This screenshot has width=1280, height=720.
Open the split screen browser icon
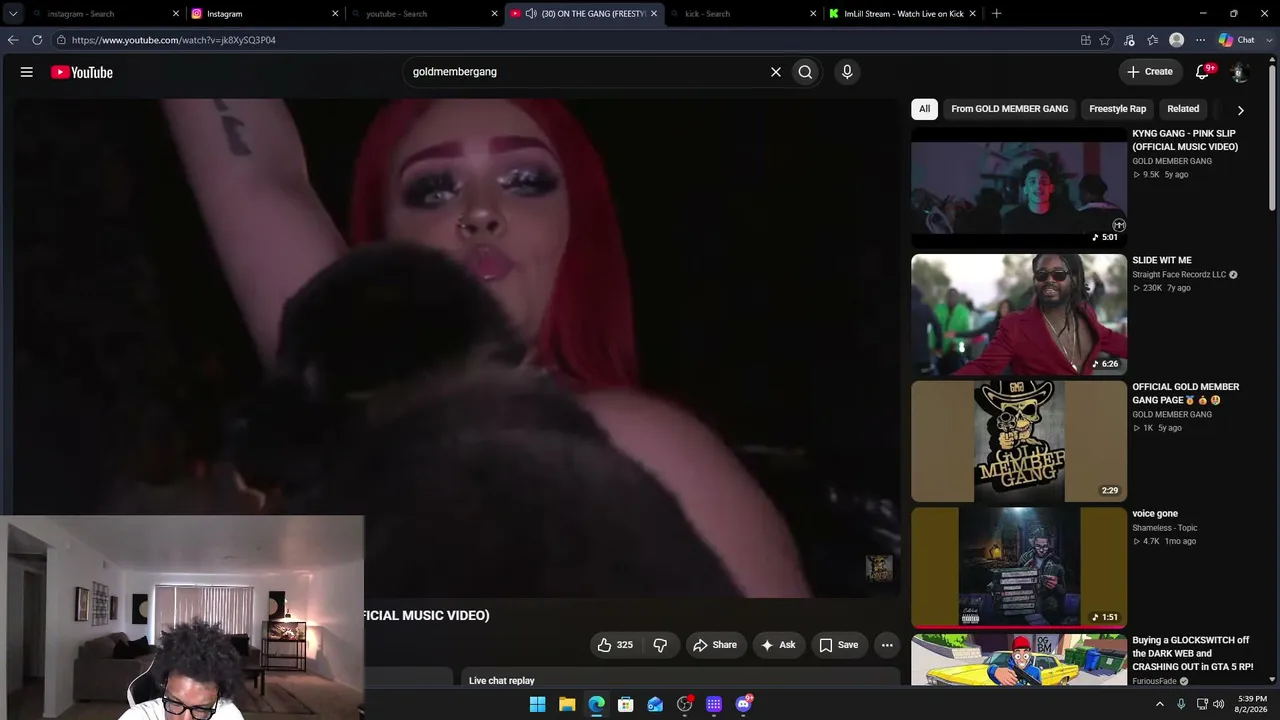(x=1085, y=40)
